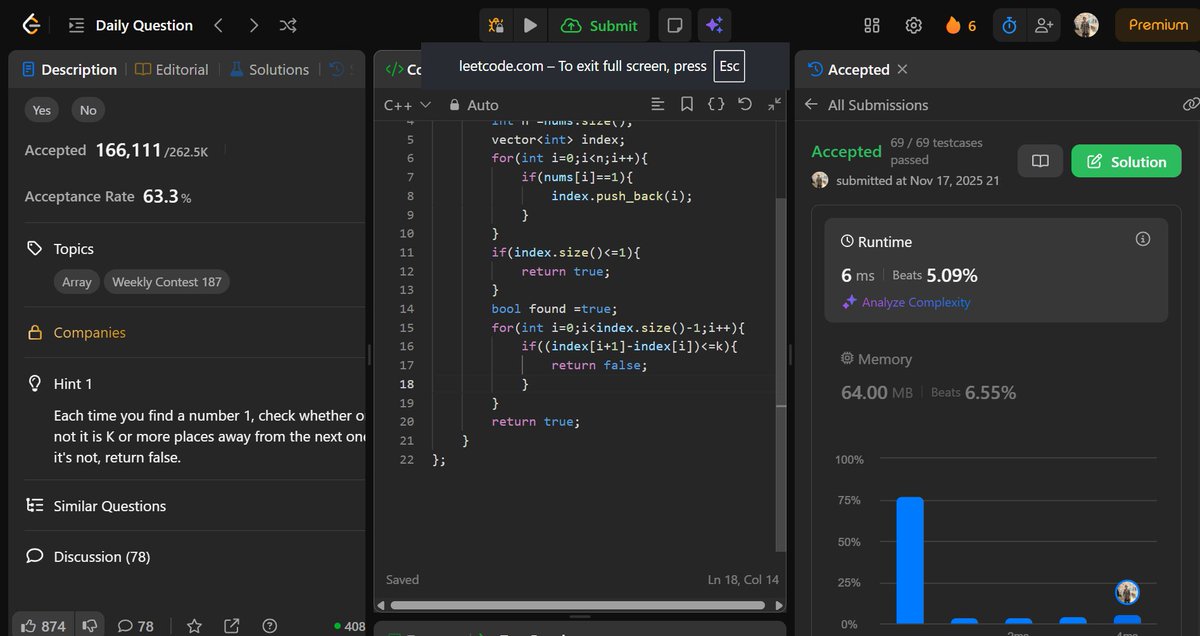Open the problem list panel icon

[77, 25]
